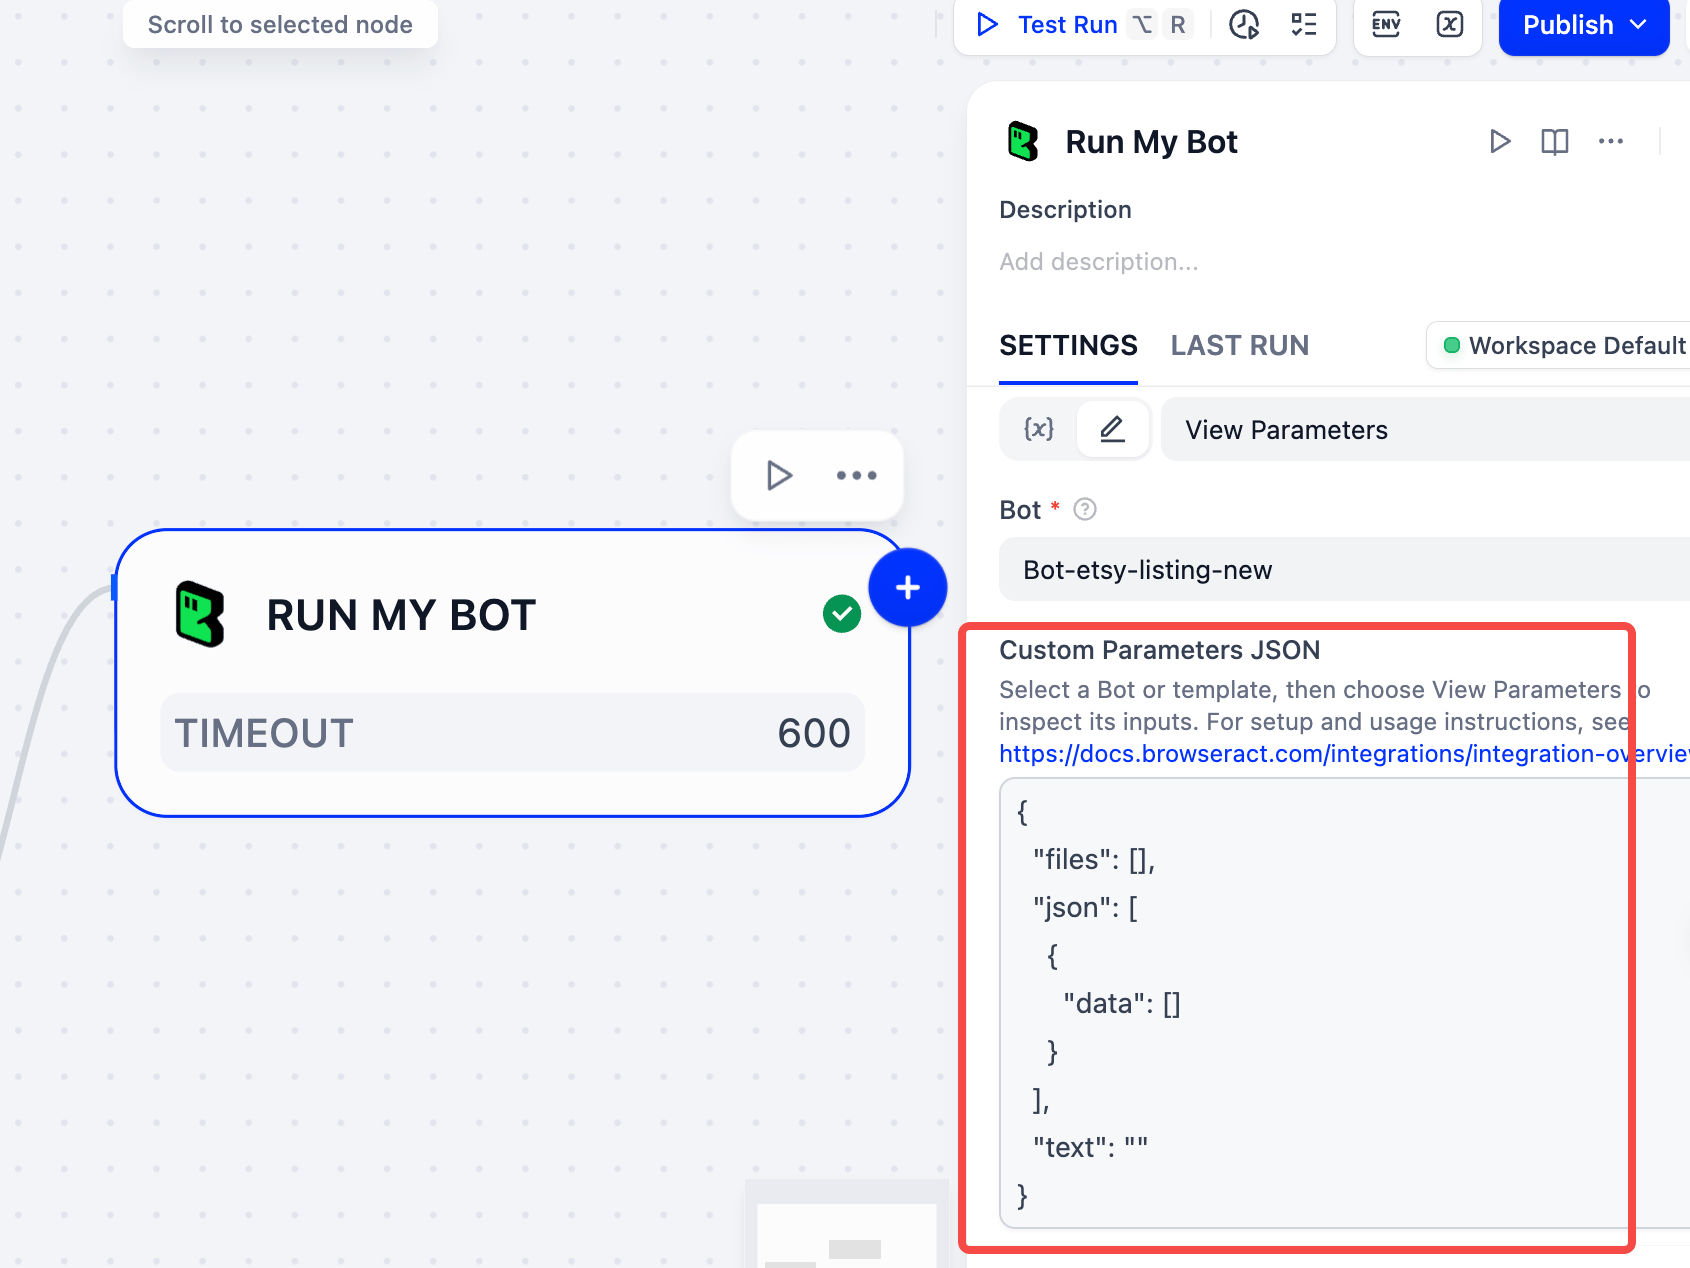Click the Run My Bot logo in panel header
The image size is (1690, 1268).
pyautogui.click(x=1023, y=142)
